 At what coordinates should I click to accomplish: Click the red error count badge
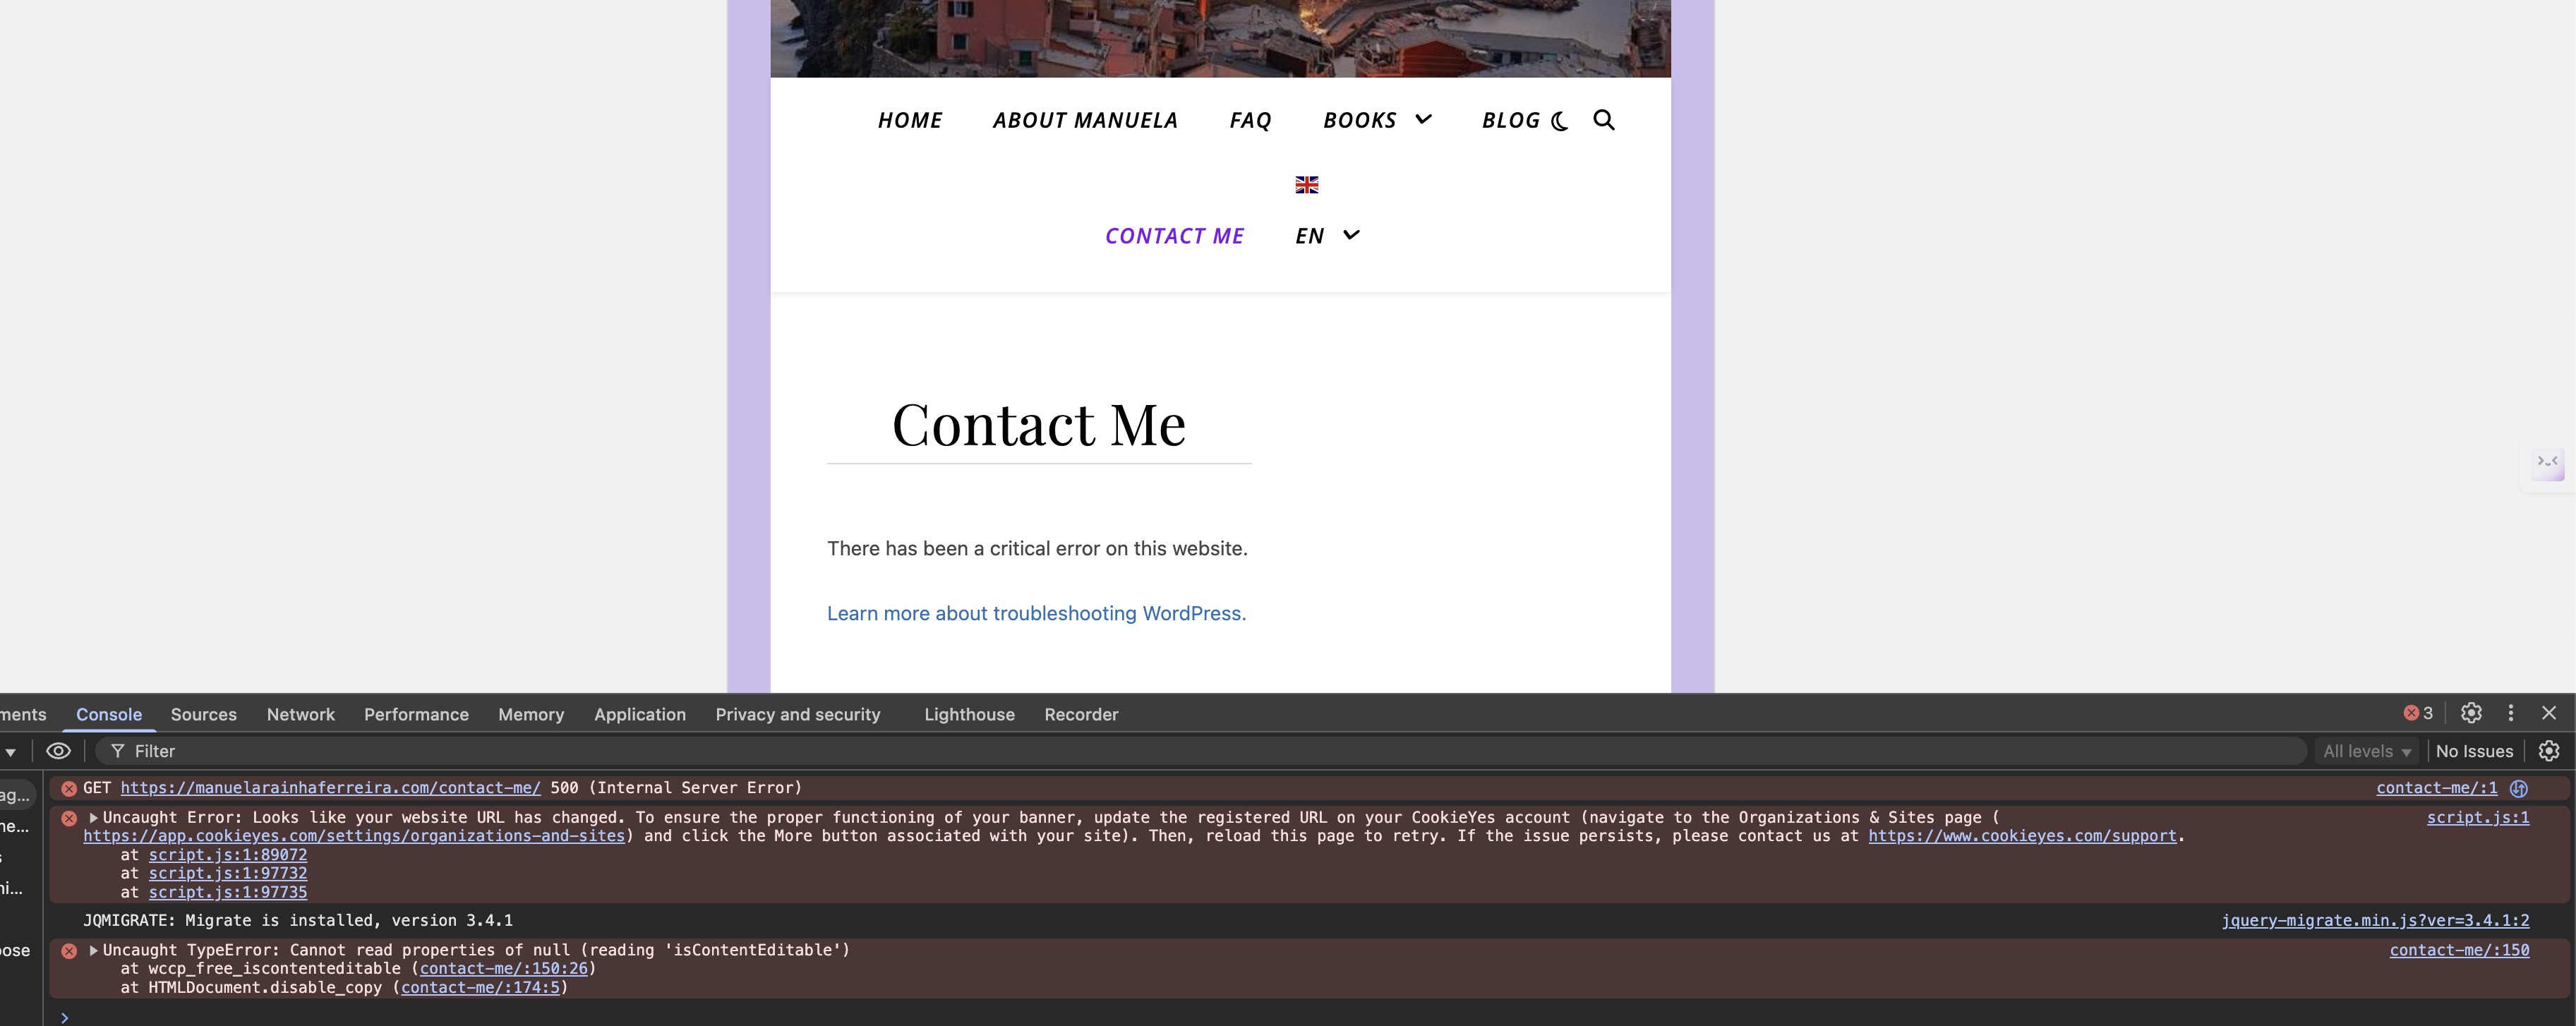pos(2418,713)
